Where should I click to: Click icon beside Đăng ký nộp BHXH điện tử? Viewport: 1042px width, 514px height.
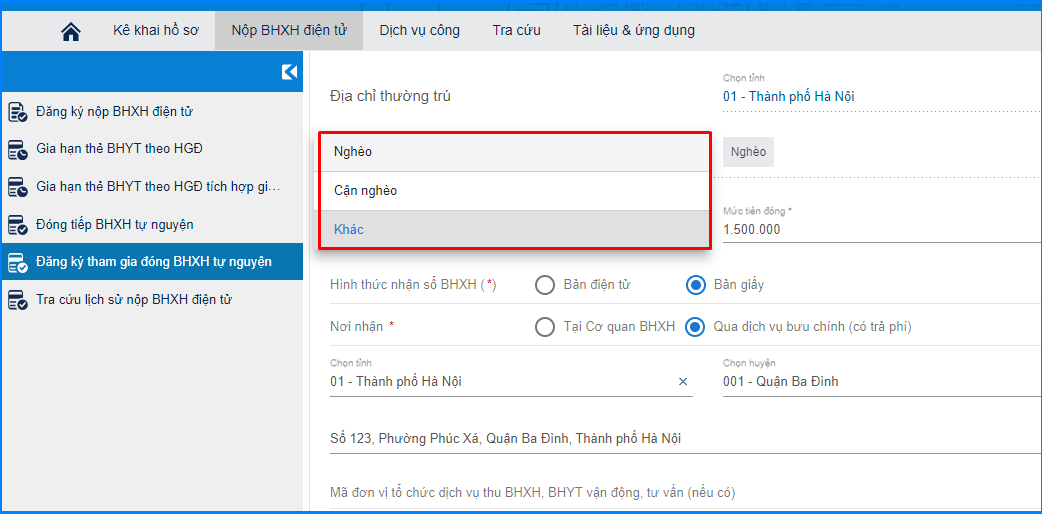tap(17, 112)
